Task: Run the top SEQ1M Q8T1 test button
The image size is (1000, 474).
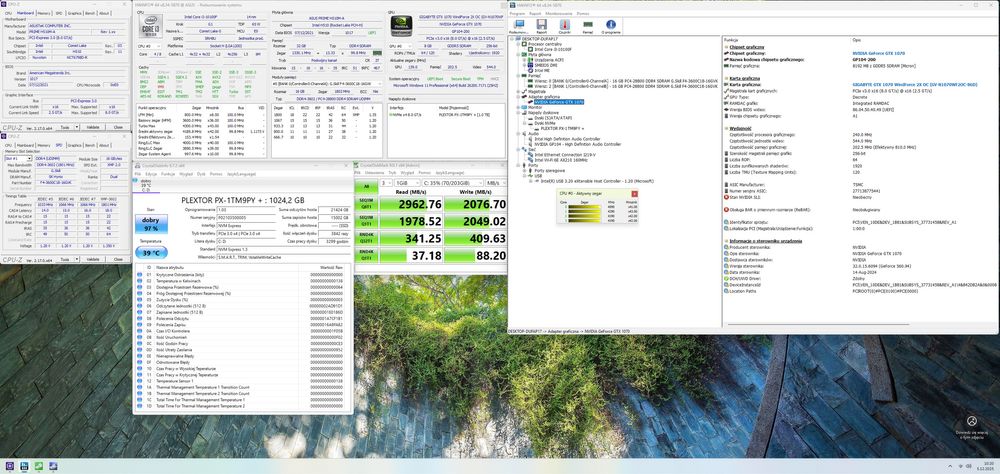Action: tap(366, 204)
